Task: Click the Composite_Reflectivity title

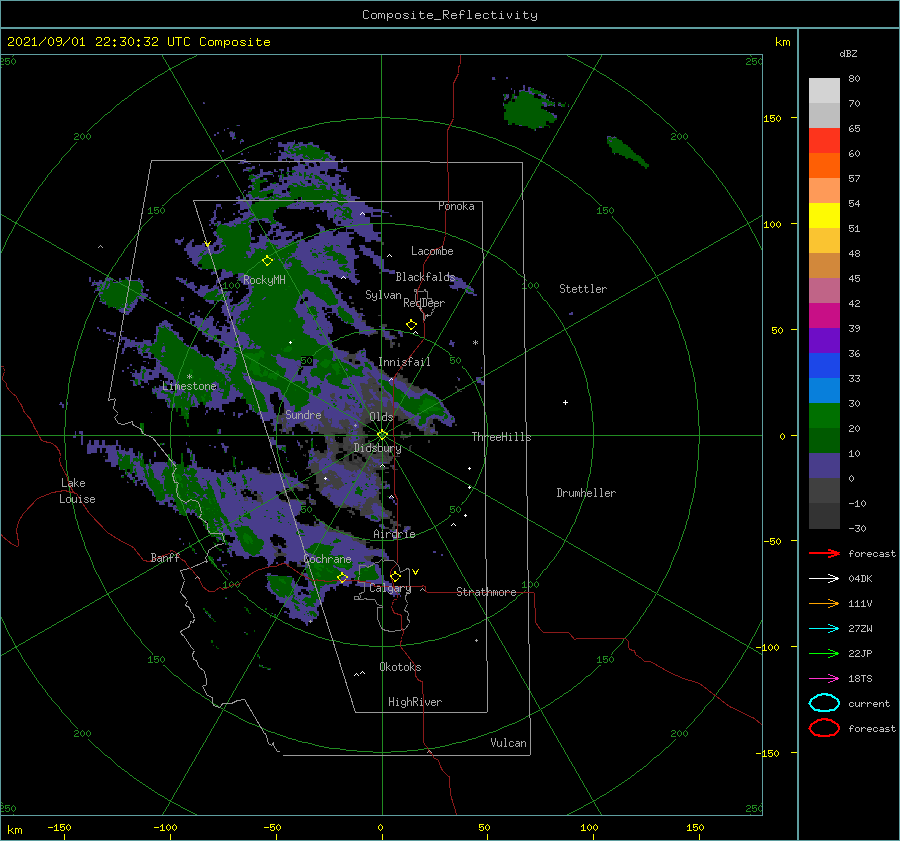Action: 450,15
